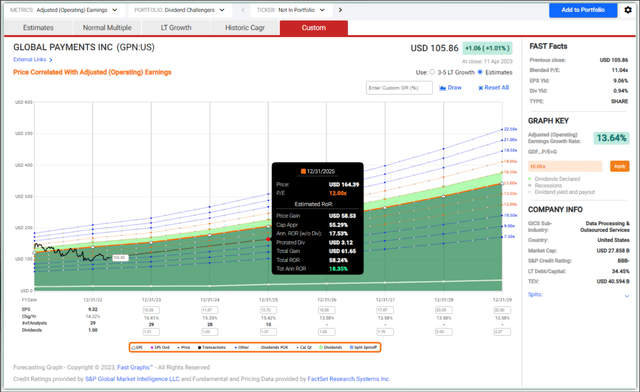The height and width of the screenshot is (392, 640).
Task: Click the 7.50x multiple line label
Action: (x=509, y=236)
